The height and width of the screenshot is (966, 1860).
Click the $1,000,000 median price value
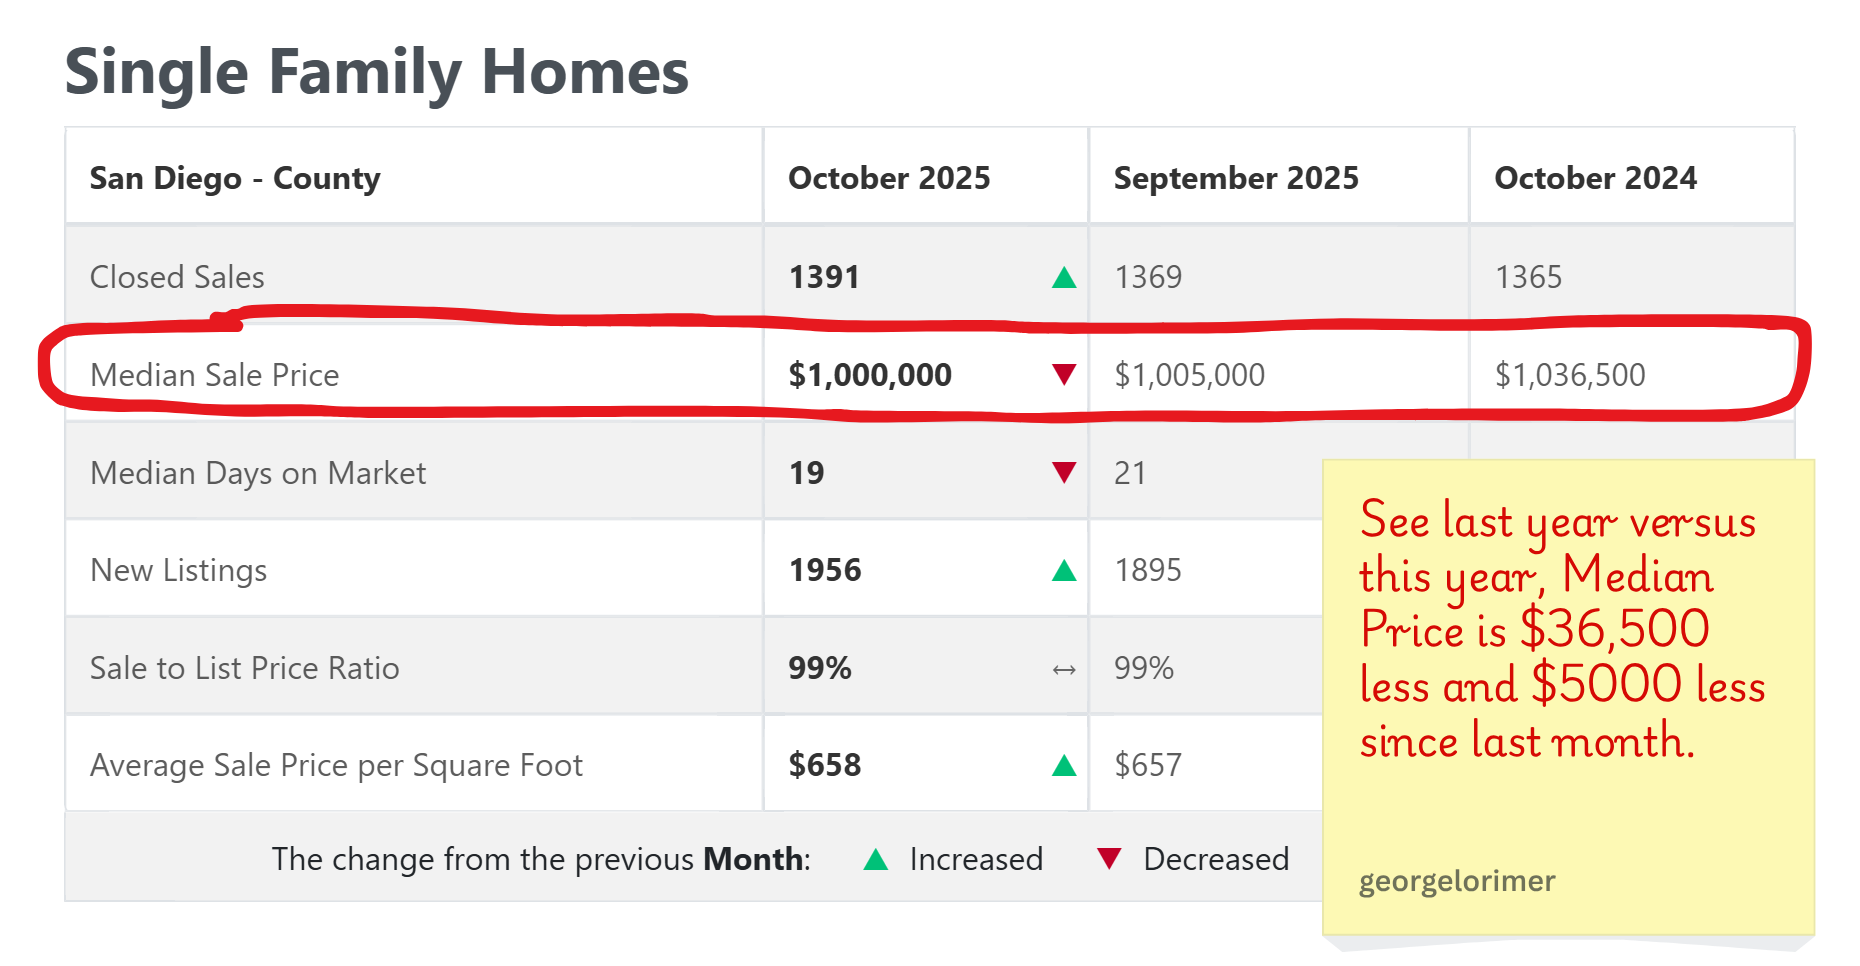pos(870,375)
